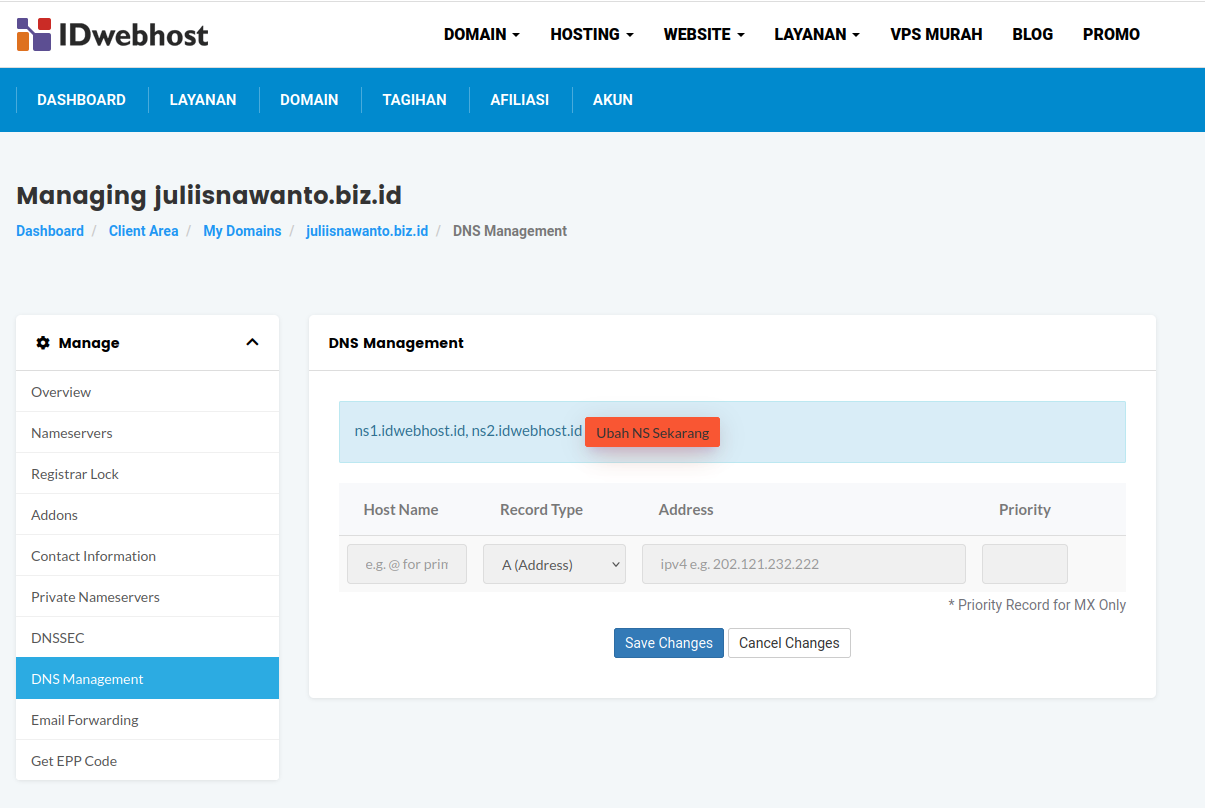
Task: Click the Managing juliisnawanto.biz.id heading
Action: tap(209, 195)
